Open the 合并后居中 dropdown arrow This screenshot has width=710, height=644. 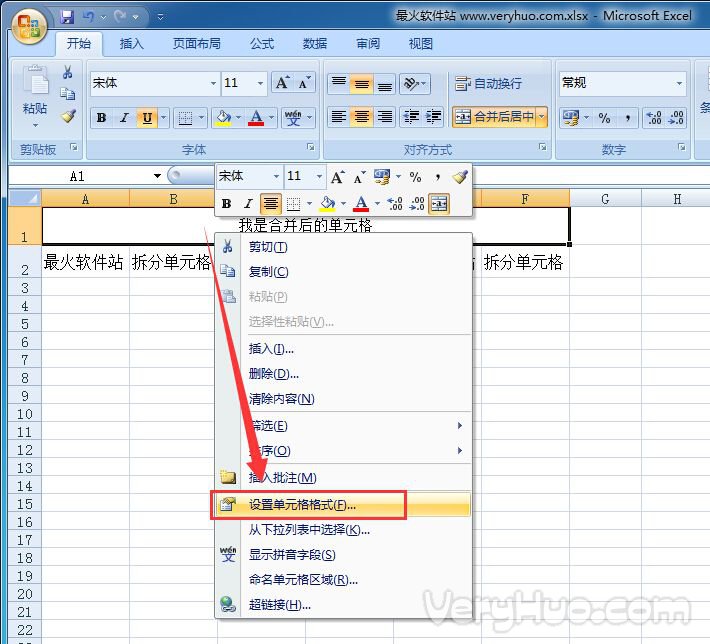[542, 117]
